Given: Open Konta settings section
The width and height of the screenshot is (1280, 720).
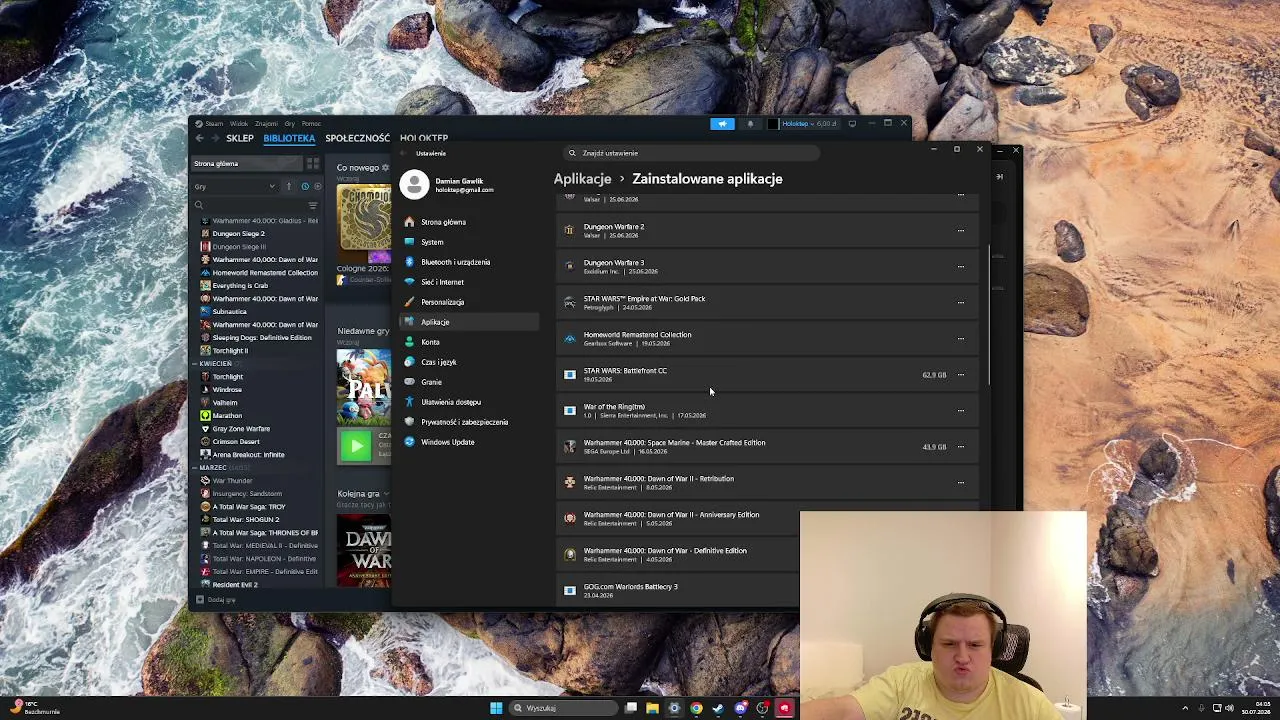Looking at the screenshot, I should tap(470, 342).
